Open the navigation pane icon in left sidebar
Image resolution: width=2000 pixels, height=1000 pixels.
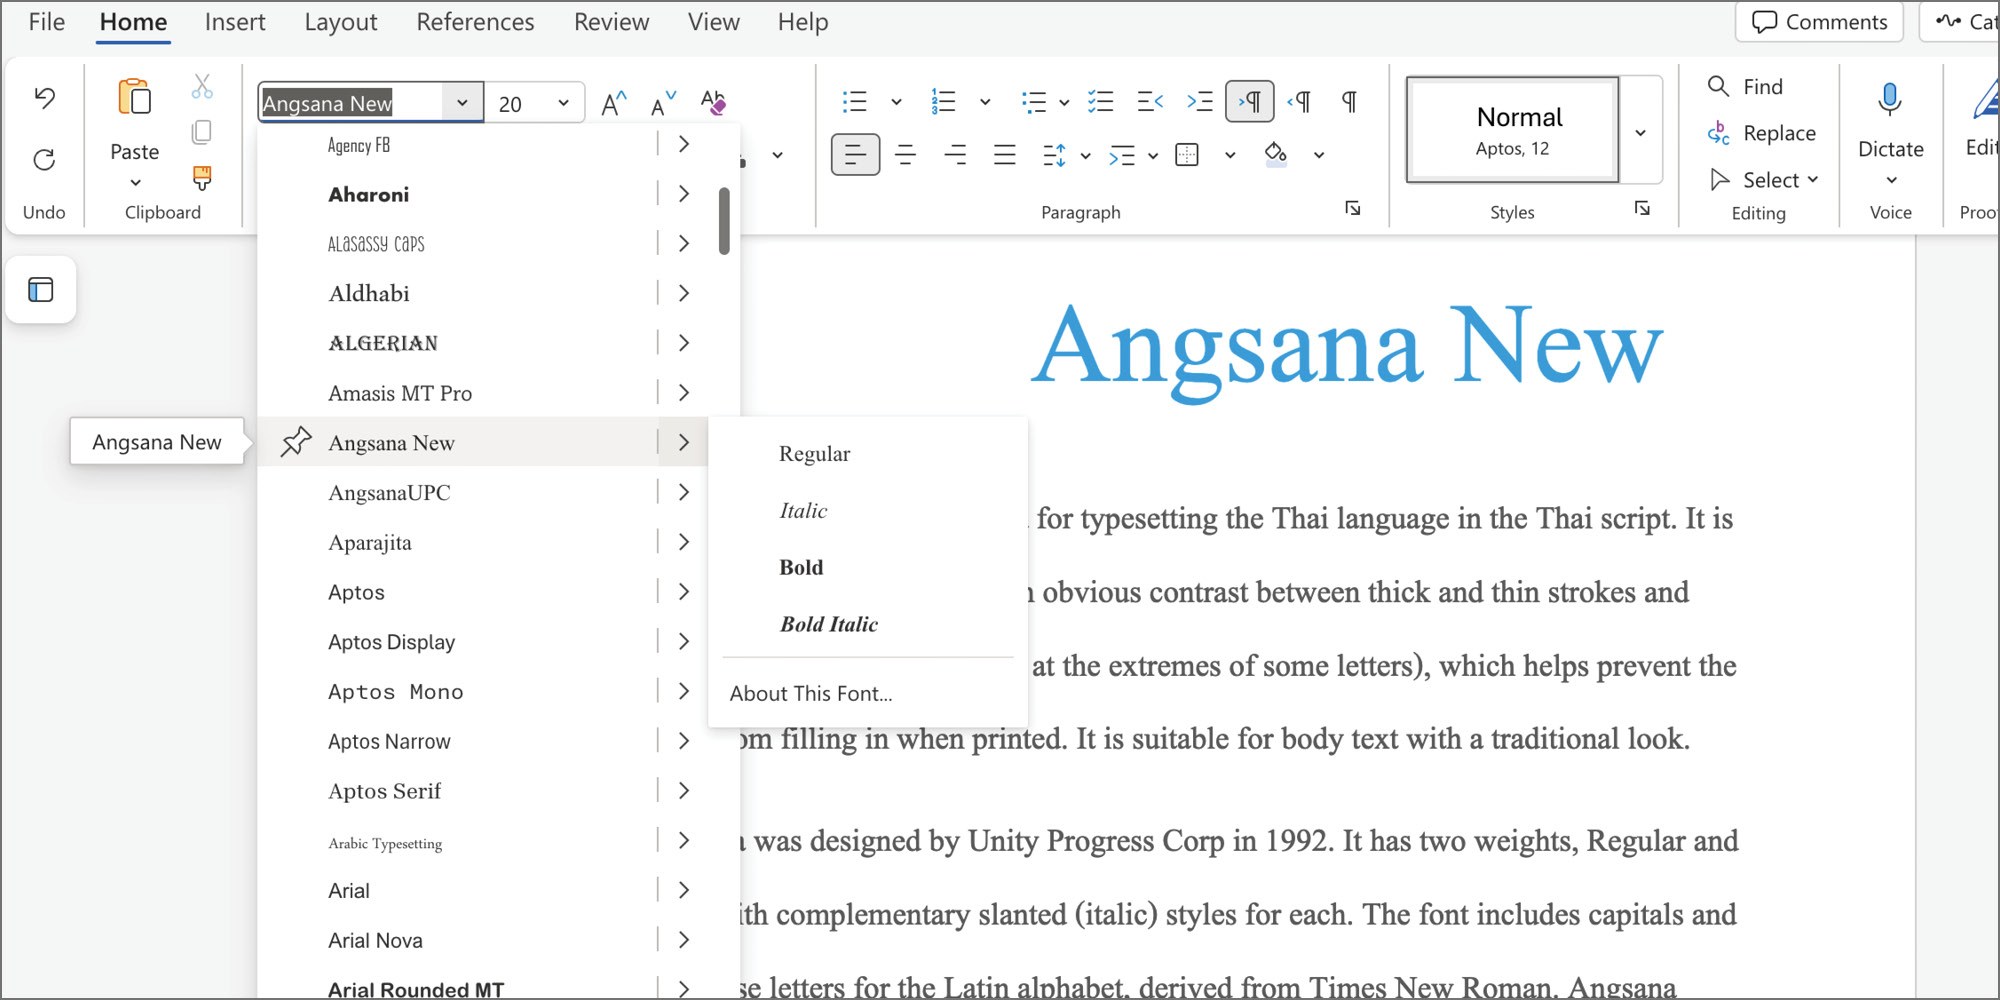click(x=41, y=290)
